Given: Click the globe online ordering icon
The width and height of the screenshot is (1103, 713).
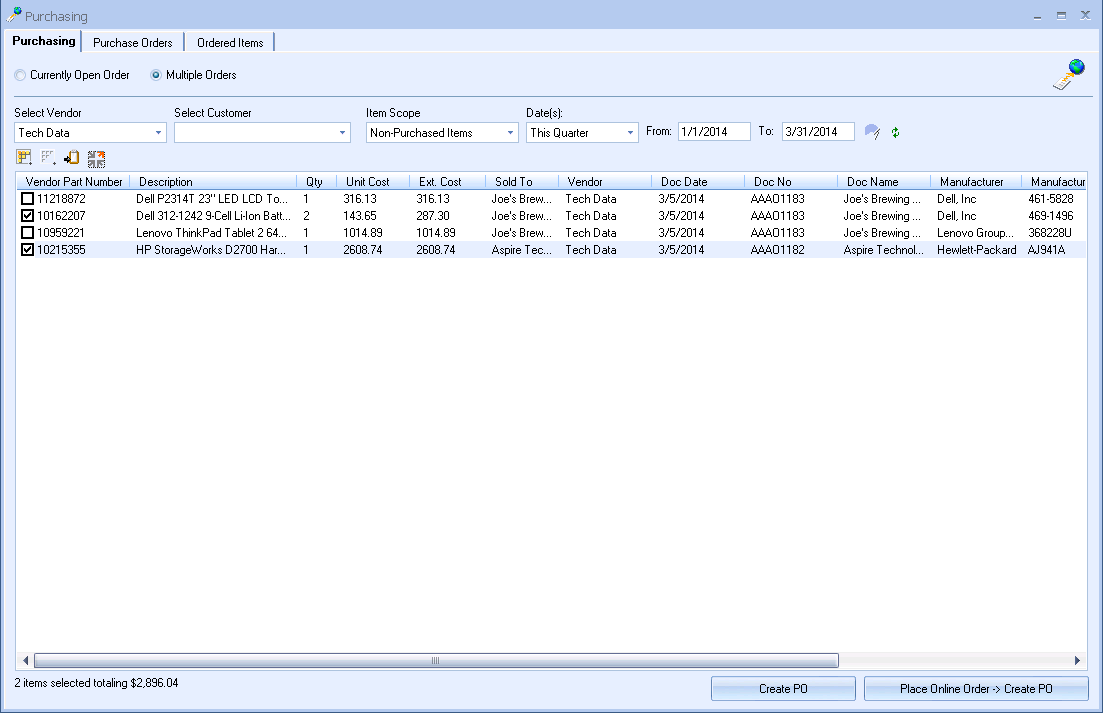Looking at the screenshot, I should tap(1069, 76).
